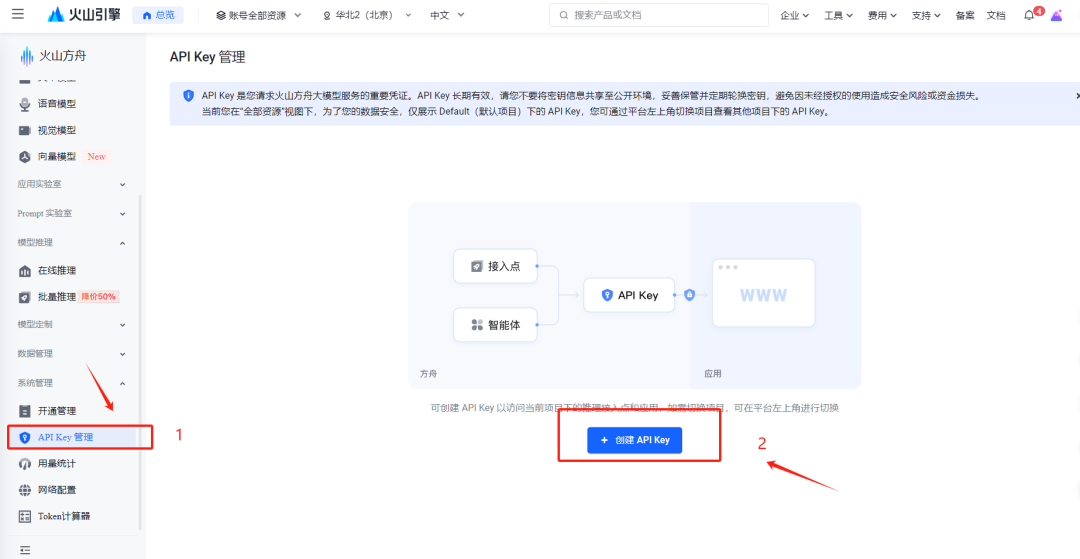Click the 向量模型 icon
This screenshot has height=559, width=1080.
[25, 157]
